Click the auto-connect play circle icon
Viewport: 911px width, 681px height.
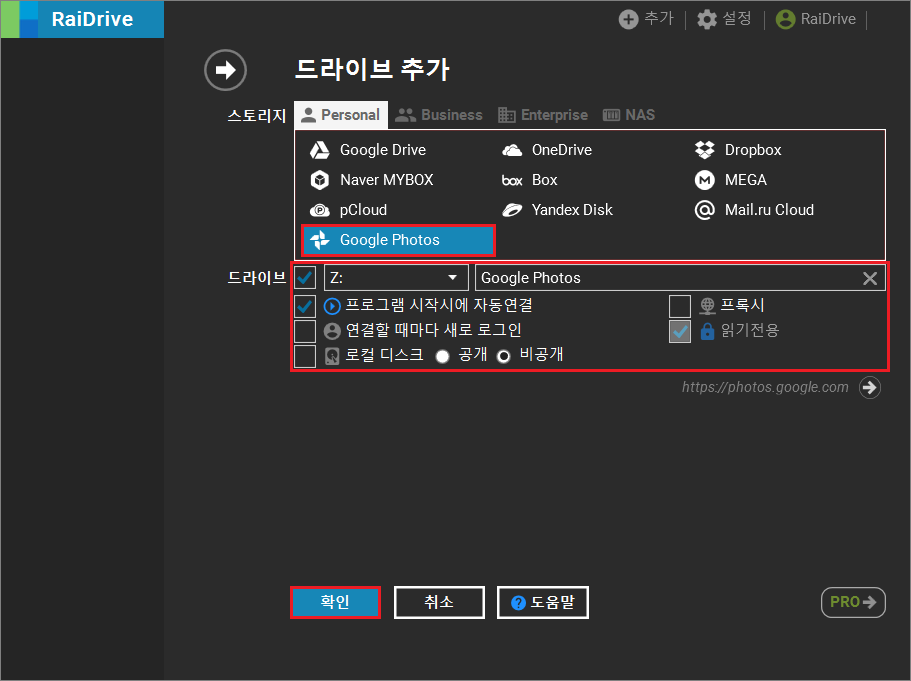coord(332,306)
